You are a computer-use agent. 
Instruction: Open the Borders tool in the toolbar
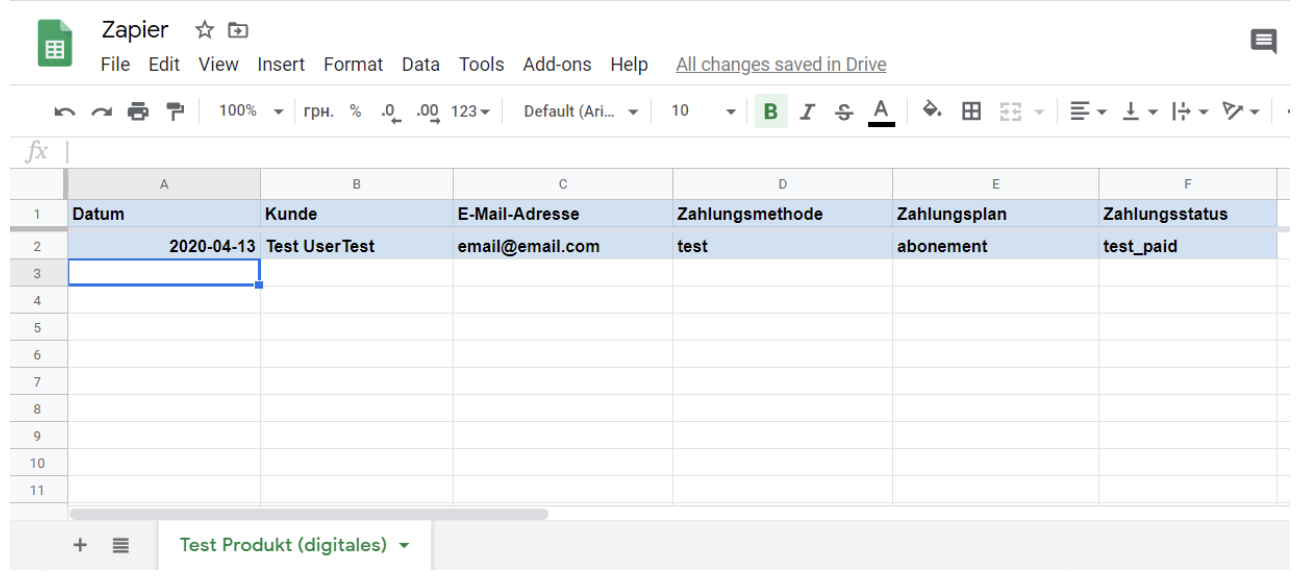click(x=971, y=111)
